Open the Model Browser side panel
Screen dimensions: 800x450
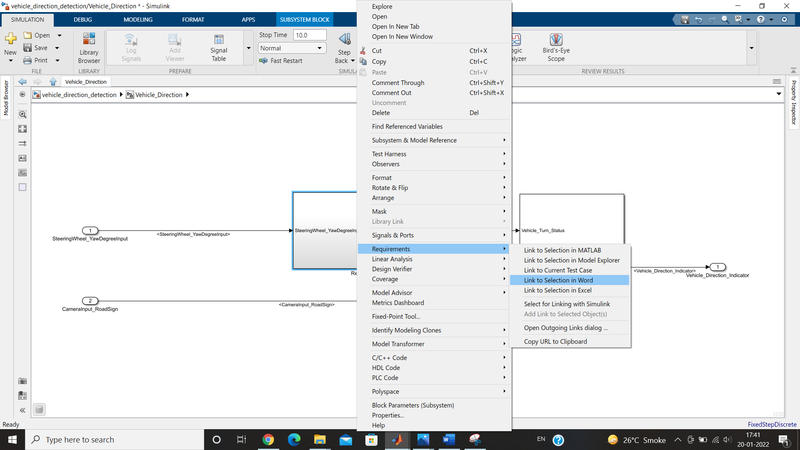pyautogui.click(x=6, y=98)
